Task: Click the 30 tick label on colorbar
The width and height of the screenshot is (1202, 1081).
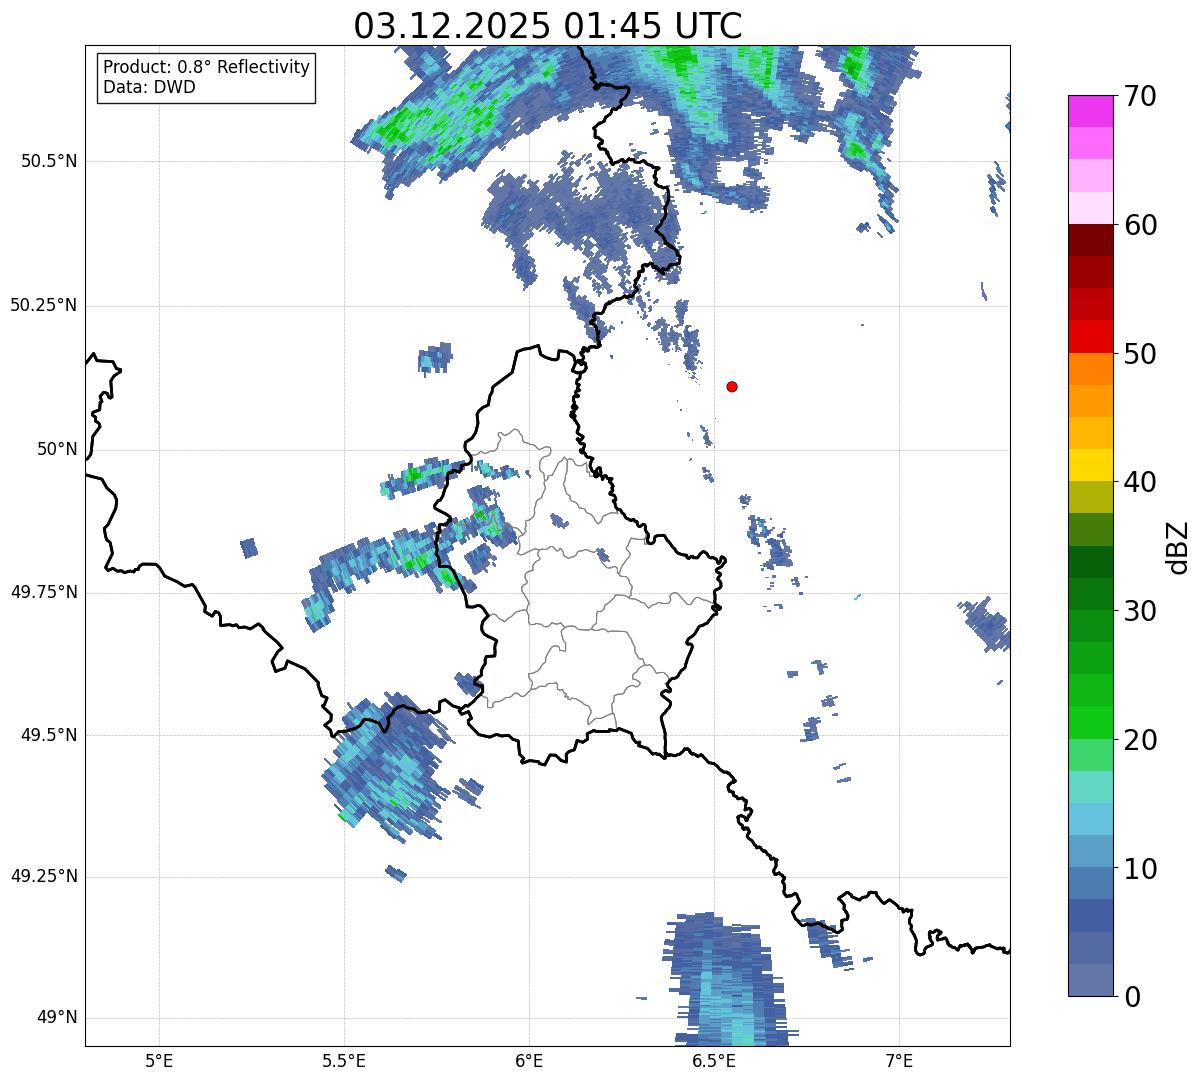Action: point(1141,611)
